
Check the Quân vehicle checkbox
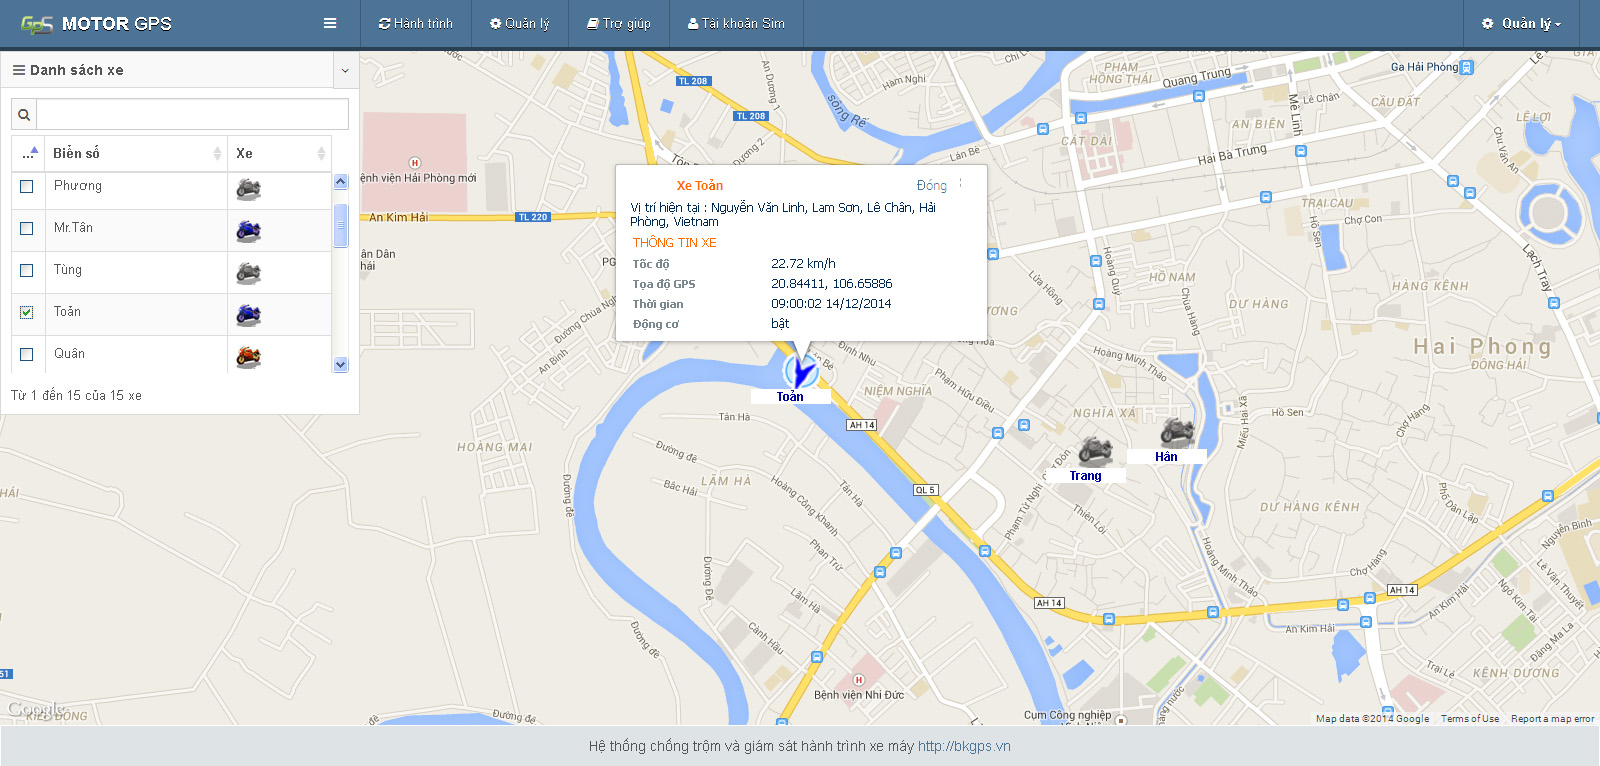(x=27, y=355)
